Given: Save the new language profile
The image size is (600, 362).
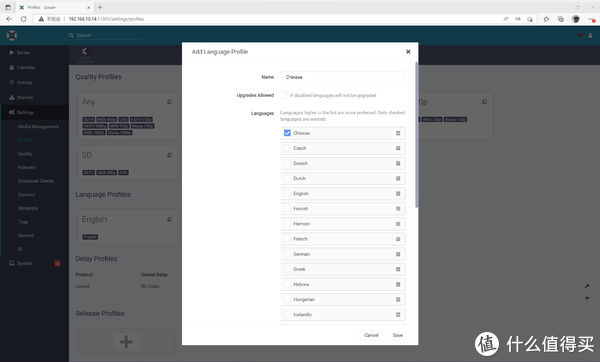Looking at the screenshot, I should point(398,335).
